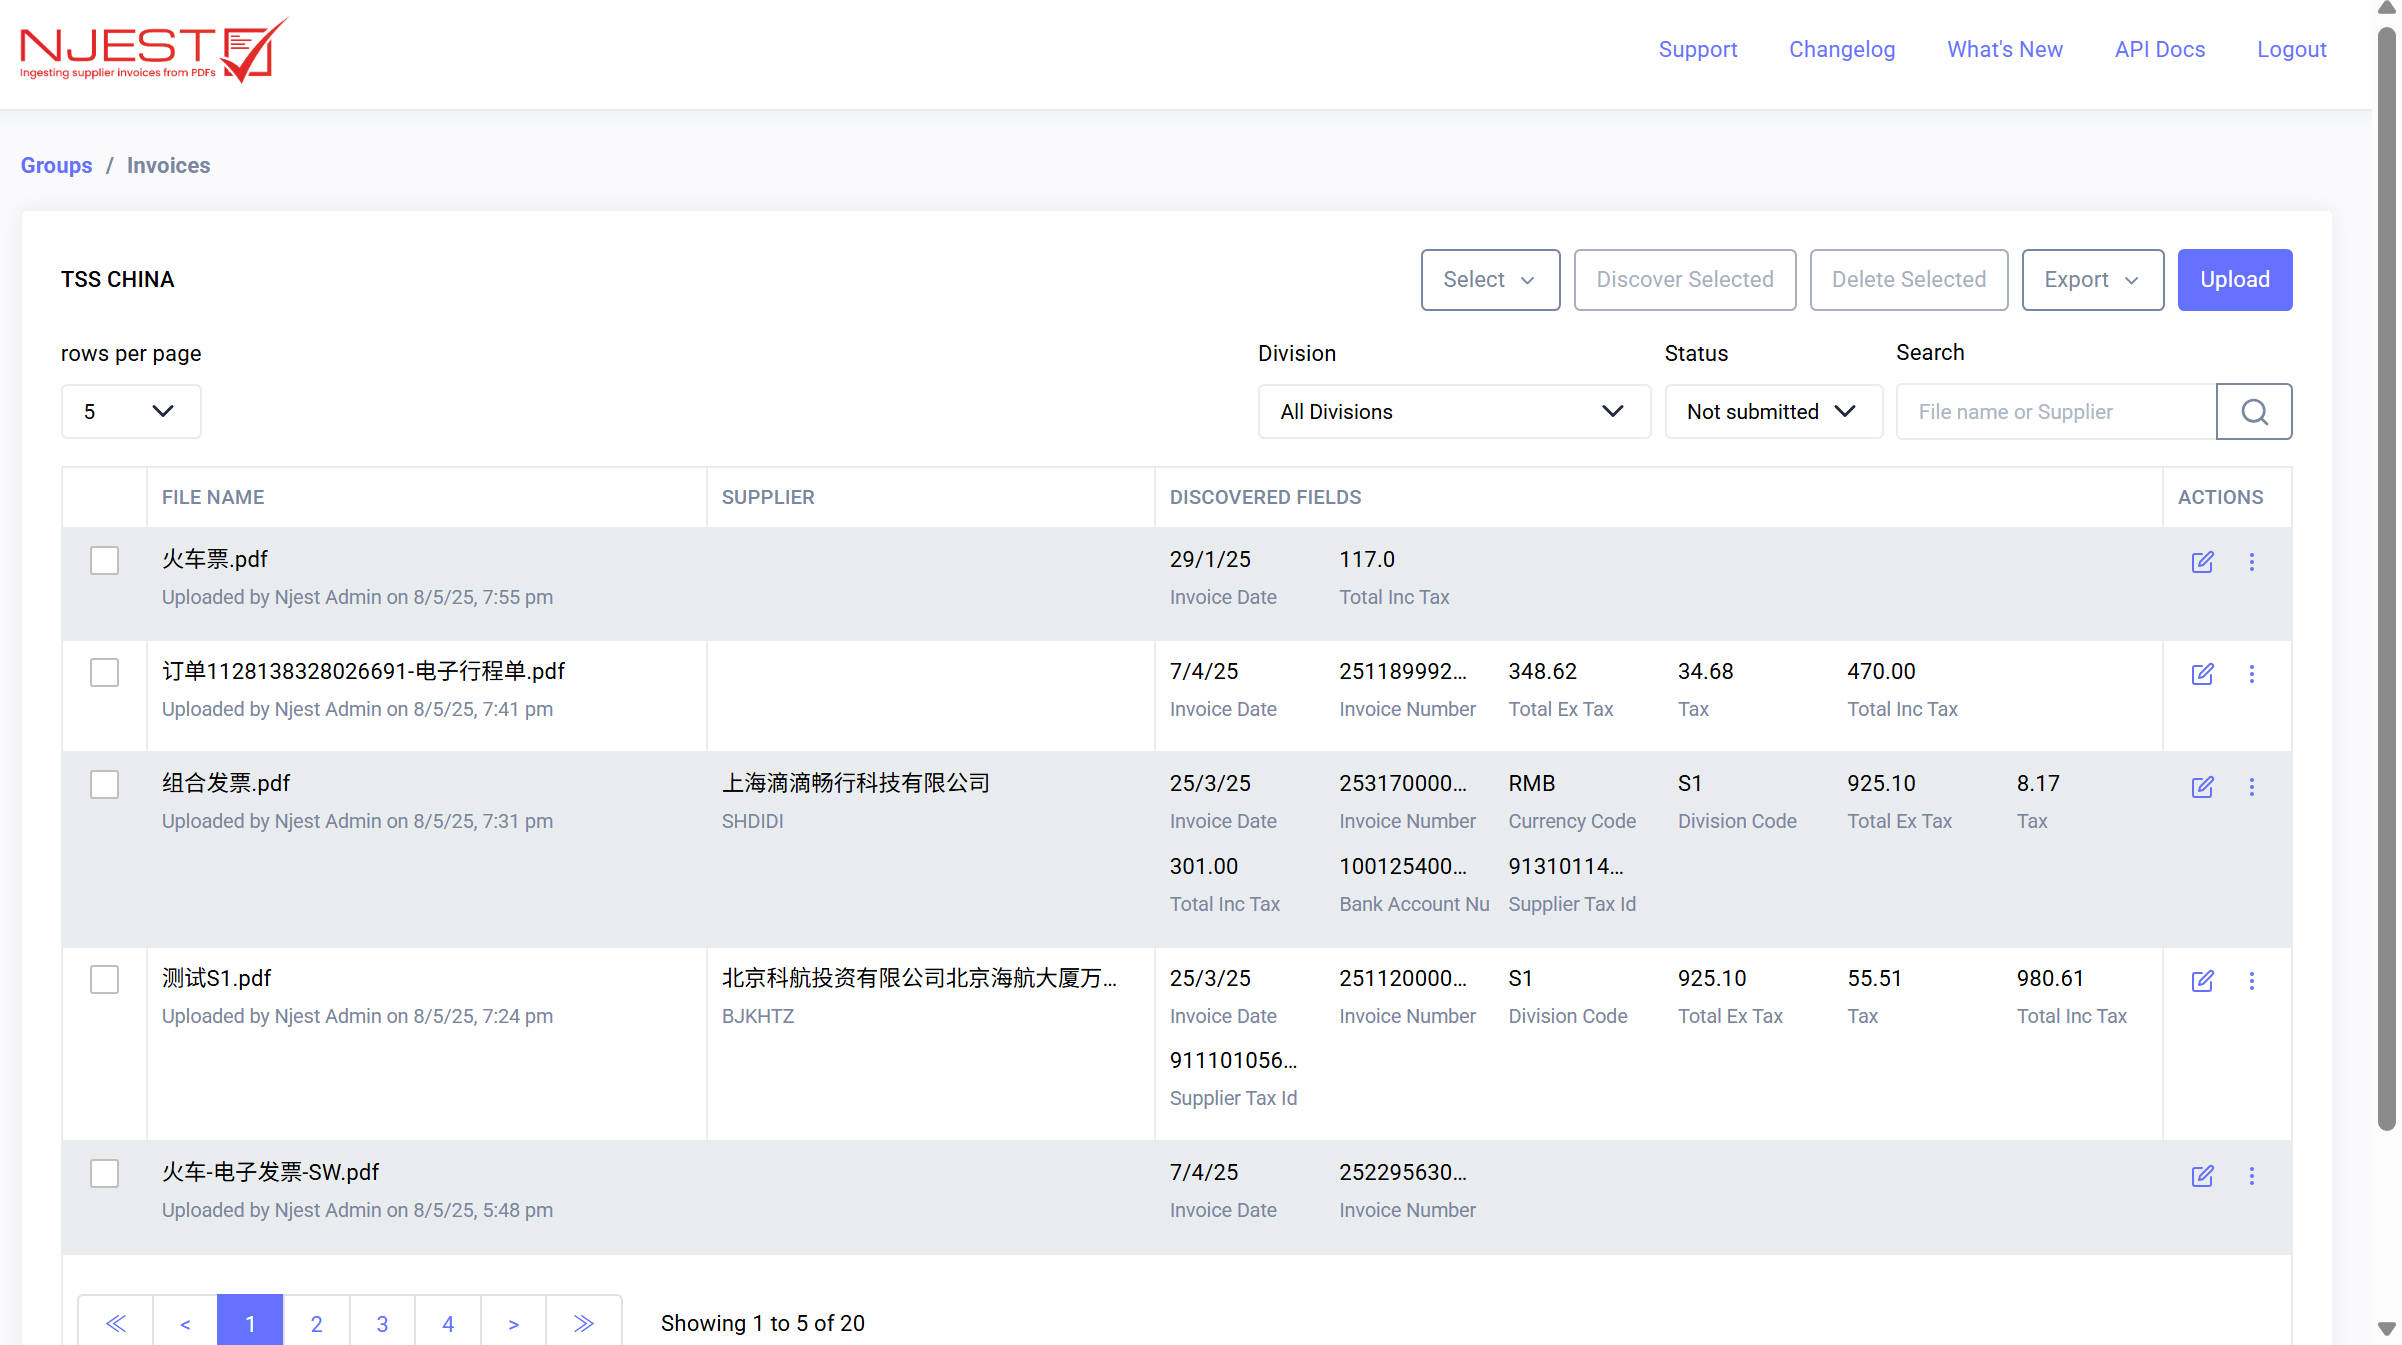
Task: Click the search magnifier icon
Action: point(2254,411)
